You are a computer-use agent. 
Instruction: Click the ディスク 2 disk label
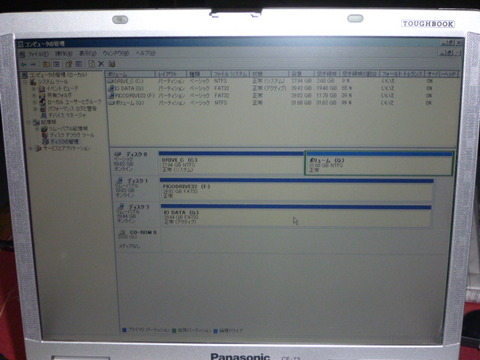[x=139, y=207]
